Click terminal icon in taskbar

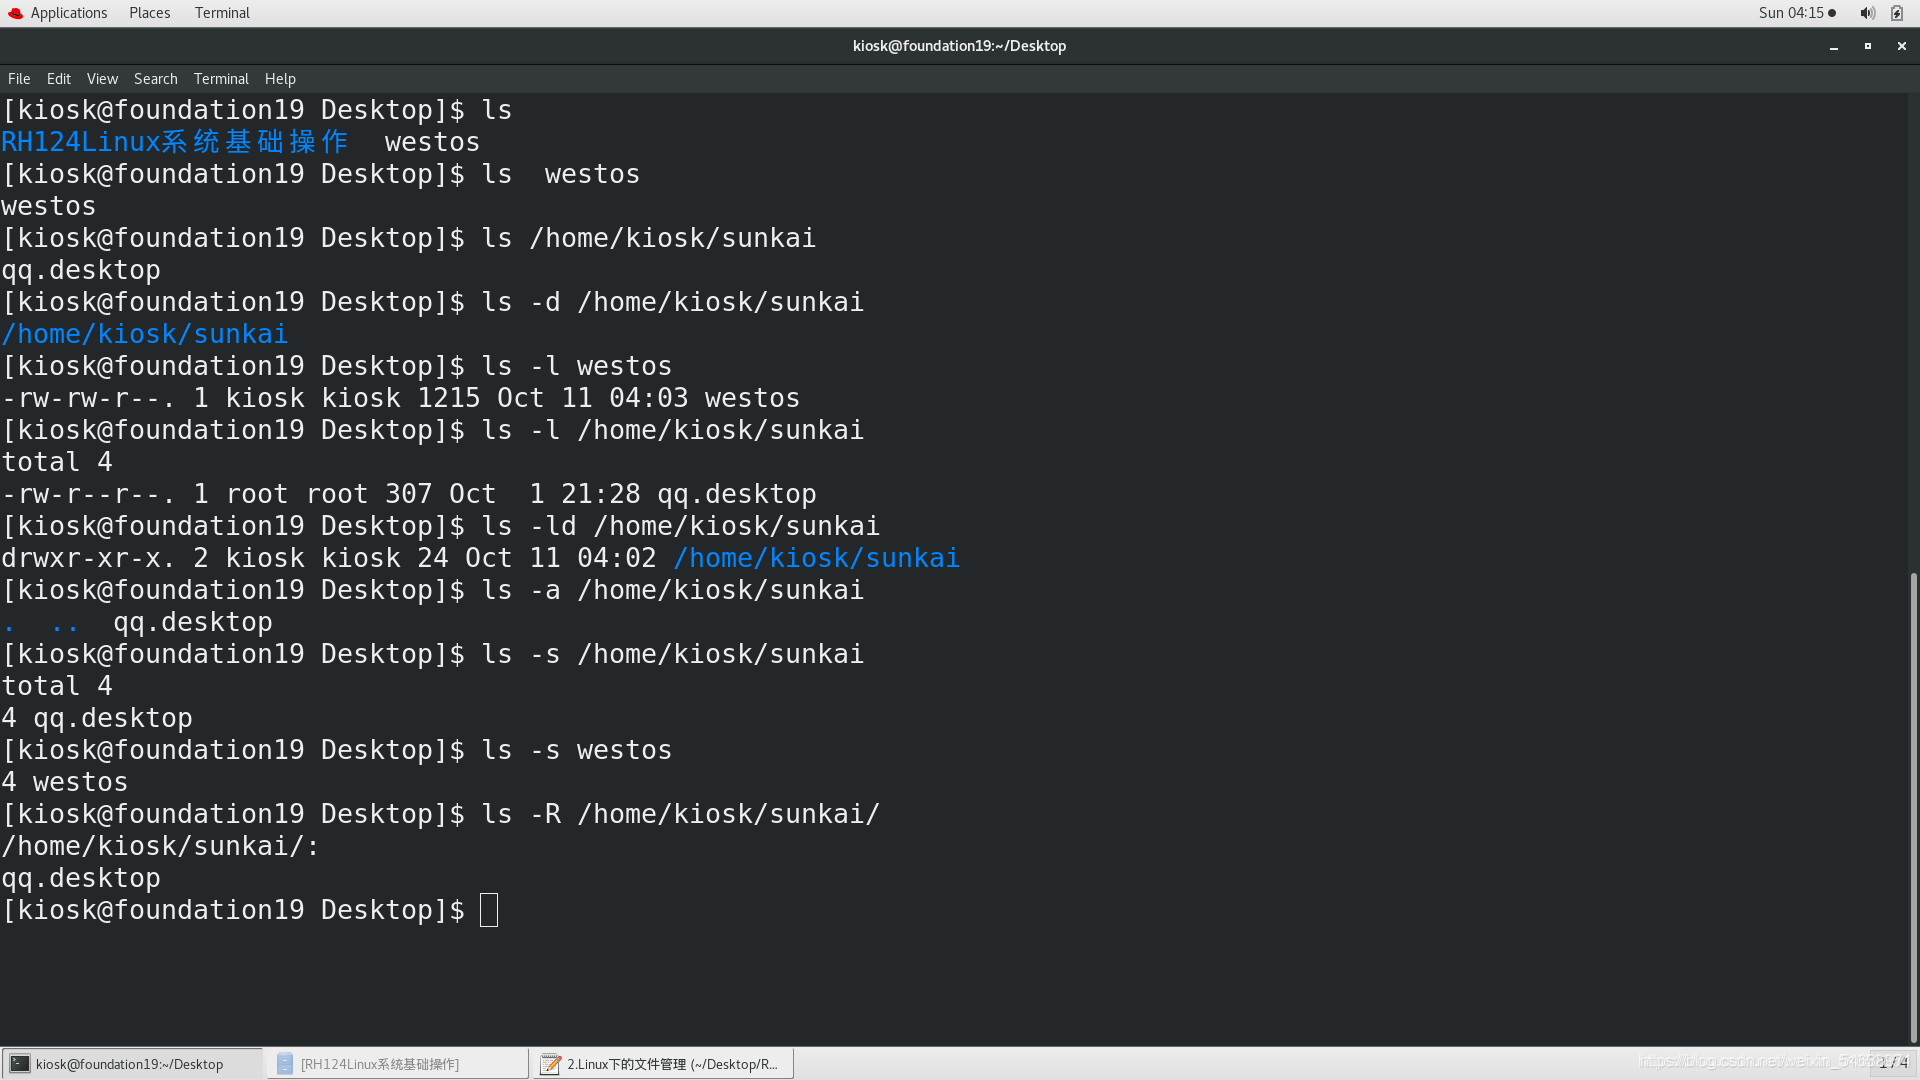pos(20,1064)
